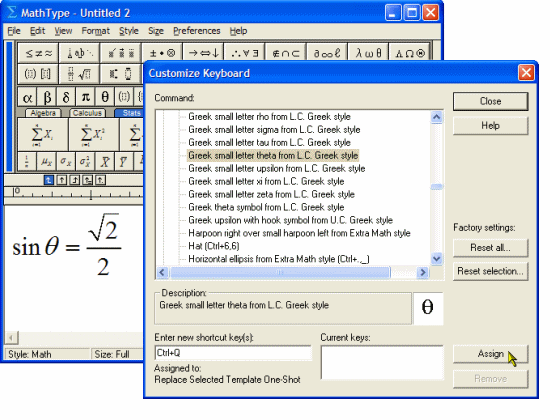550x420 pixels.
Task: Click Close in Customize Keyboard dialog
Action: pyautogui.click(x=490, y=101)
